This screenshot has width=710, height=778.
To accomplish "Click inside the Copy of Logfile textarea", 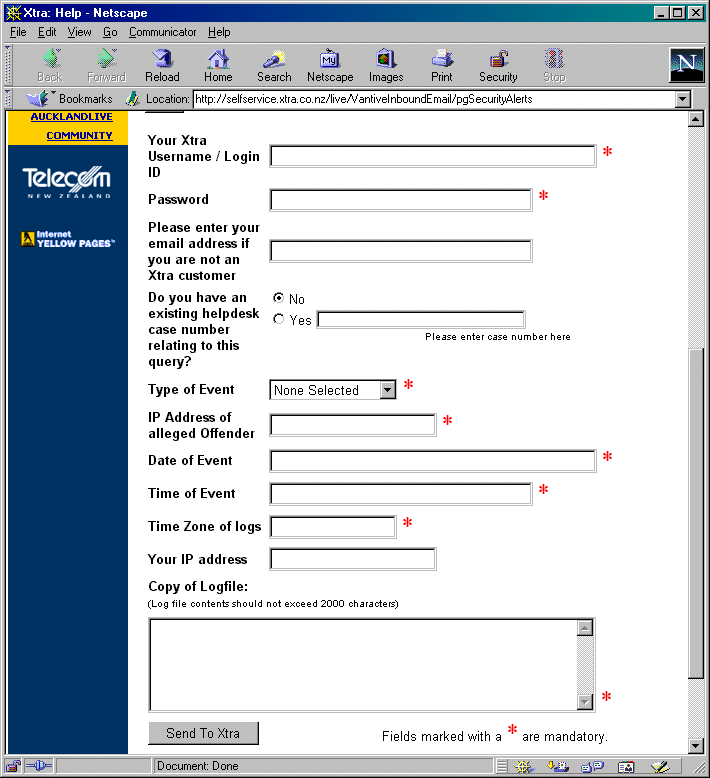I will pos(362,664).
